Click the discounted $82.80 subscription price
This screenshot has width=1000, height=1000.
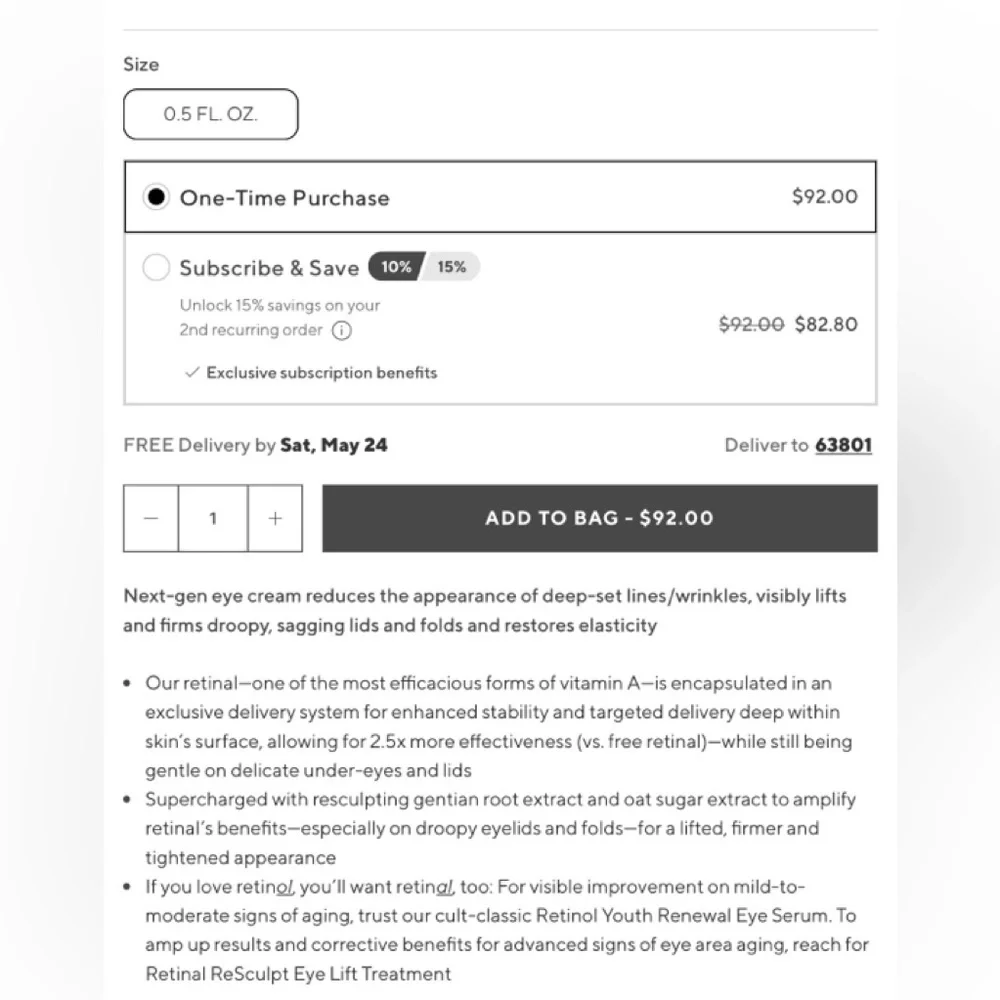[x=826, y=325]
